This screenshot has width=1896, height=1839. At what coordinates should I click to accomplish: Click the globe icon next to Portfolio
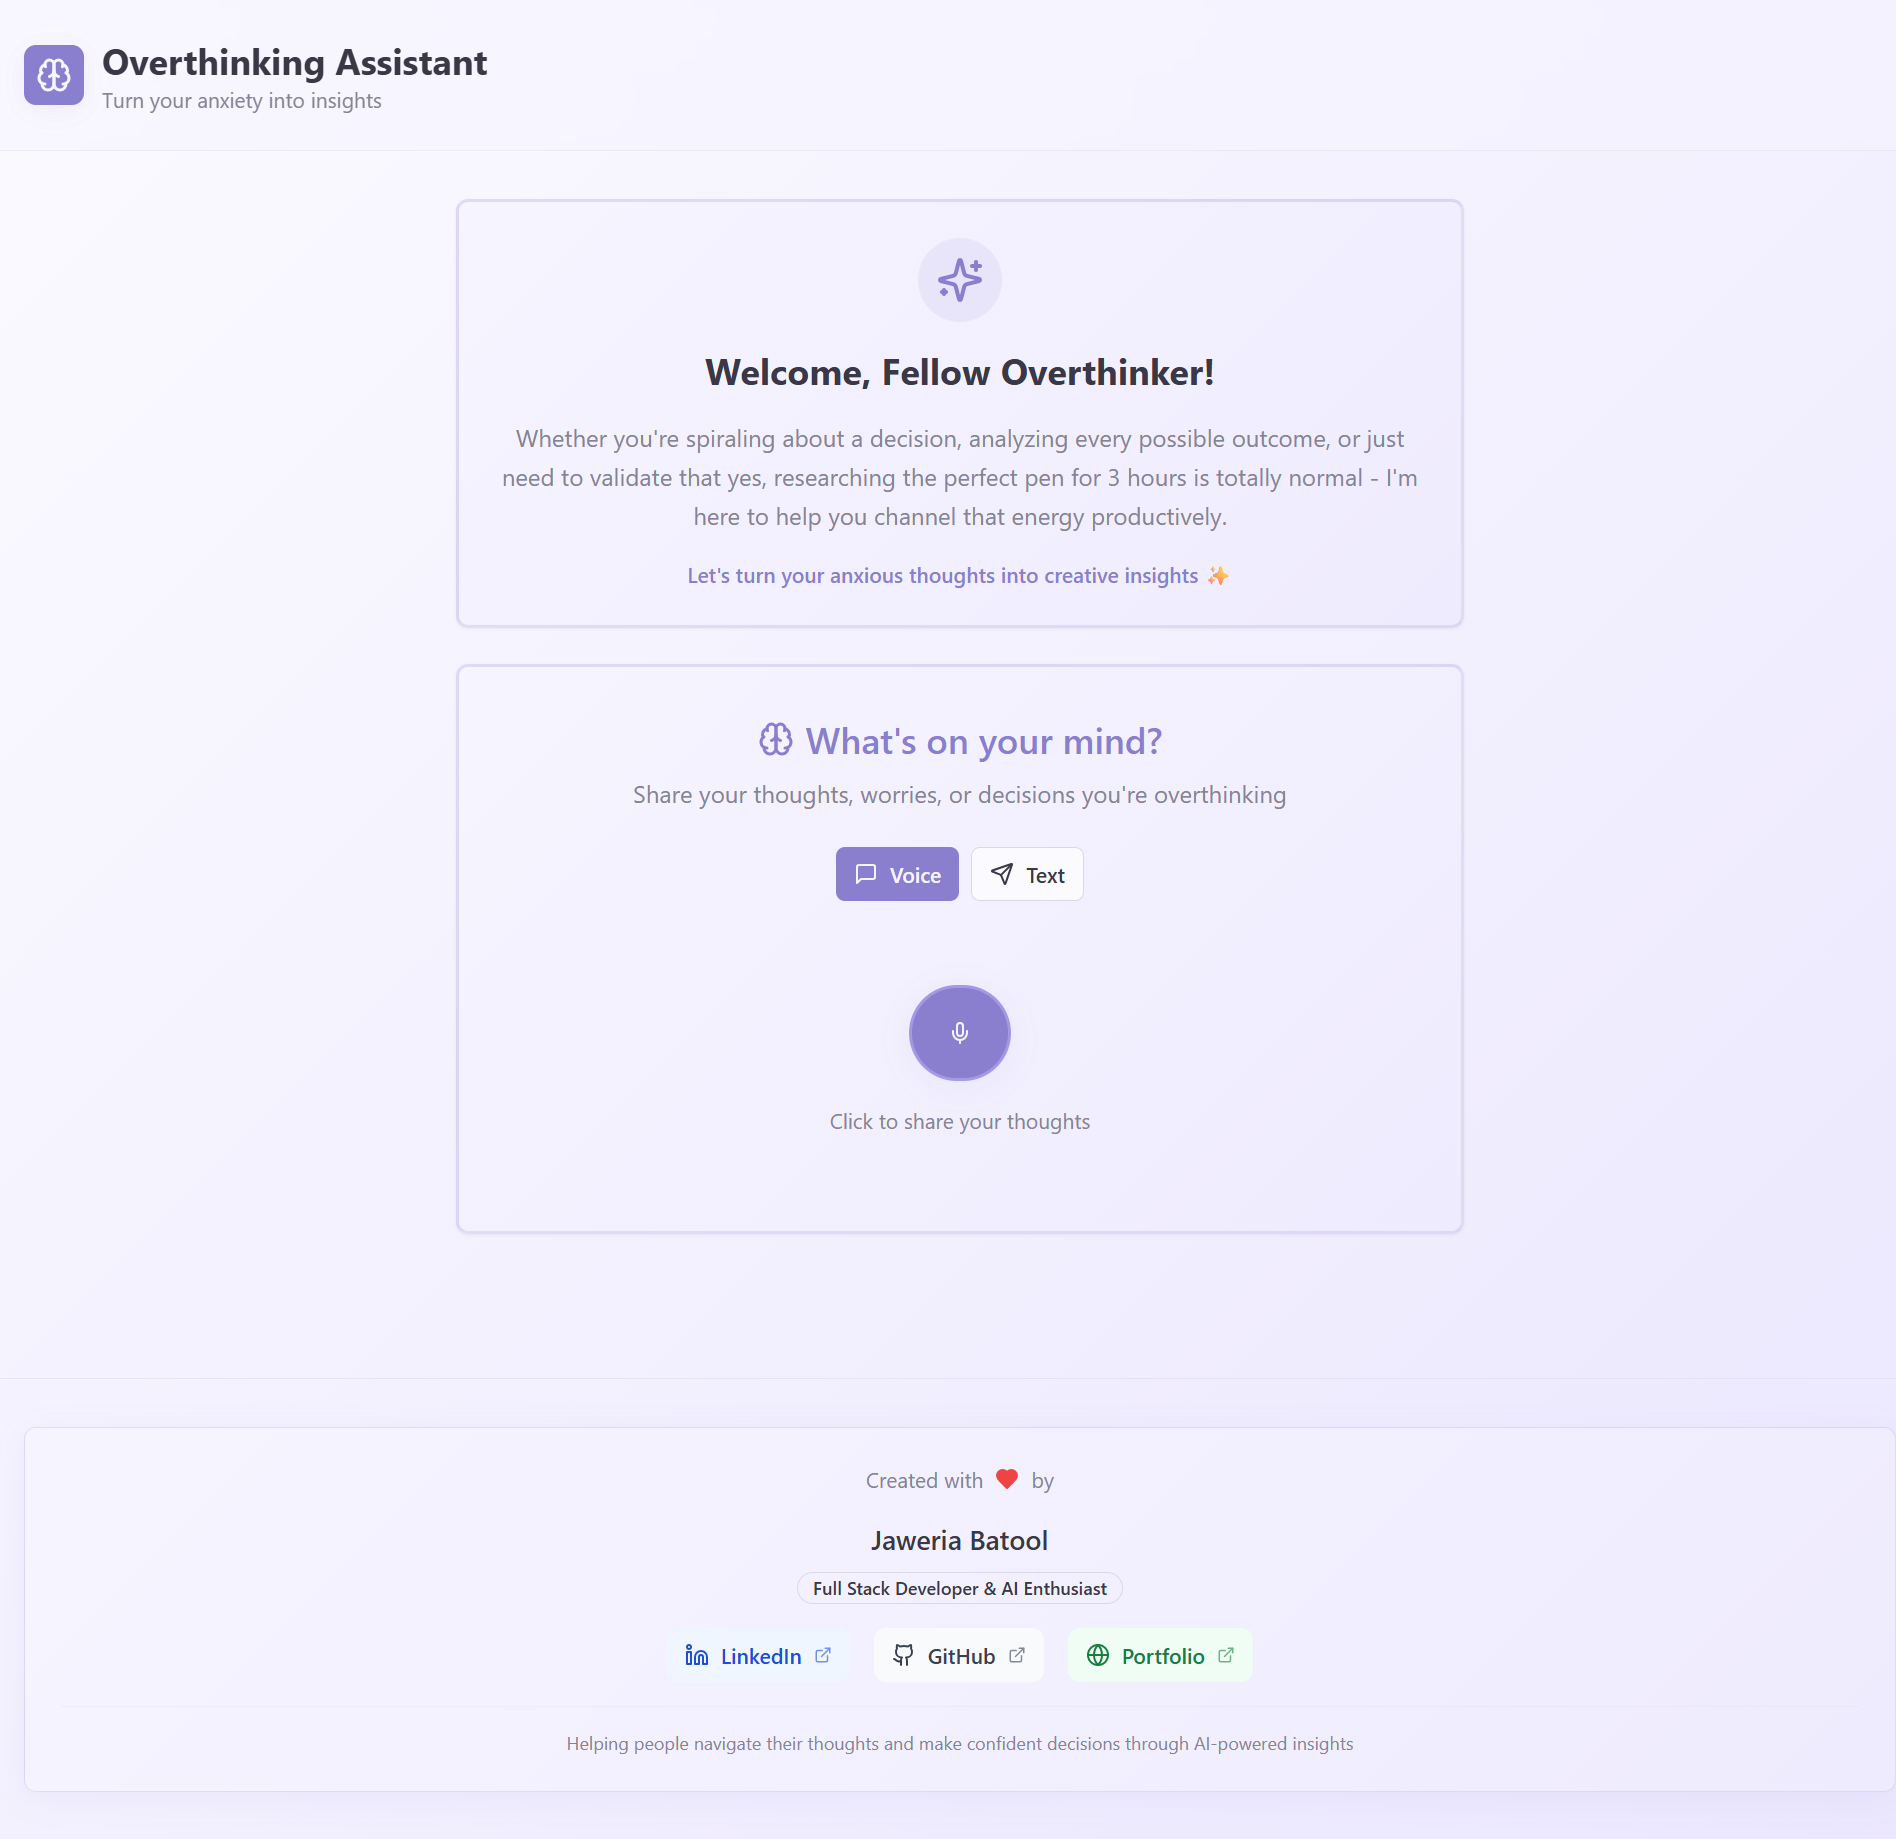pyautogui.click(x=1098, y=1656)
